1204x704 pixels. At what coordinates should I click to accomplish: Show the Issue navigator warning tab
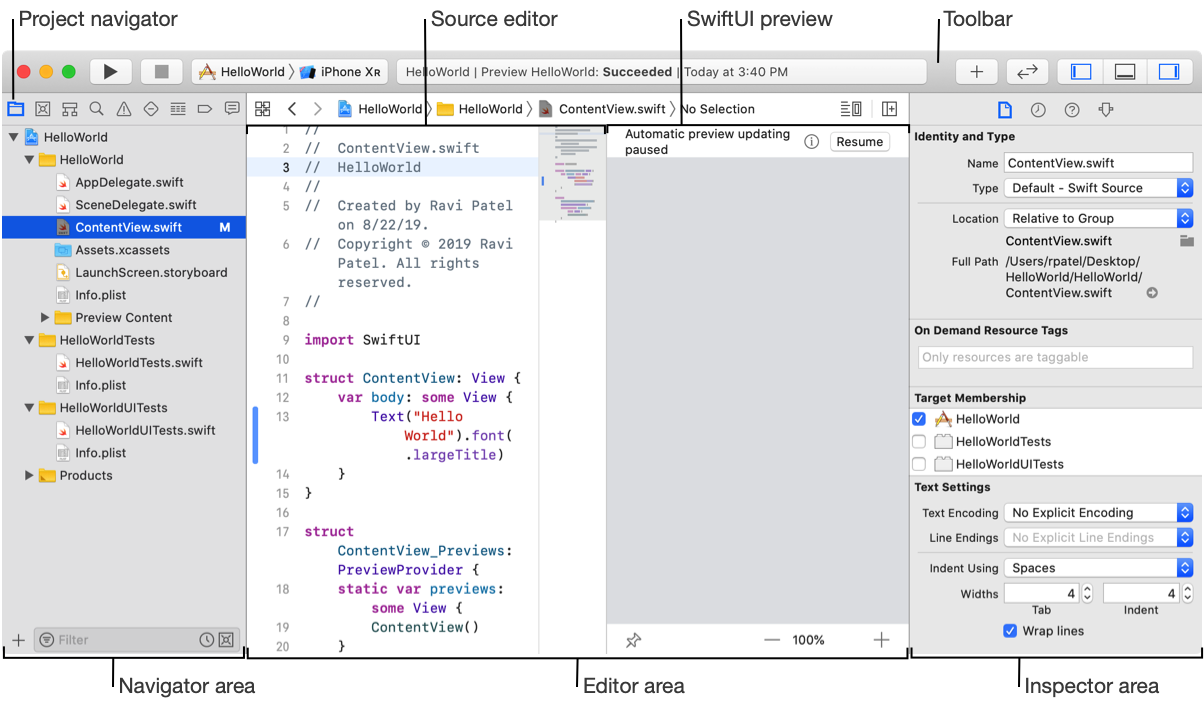(123, 109)
